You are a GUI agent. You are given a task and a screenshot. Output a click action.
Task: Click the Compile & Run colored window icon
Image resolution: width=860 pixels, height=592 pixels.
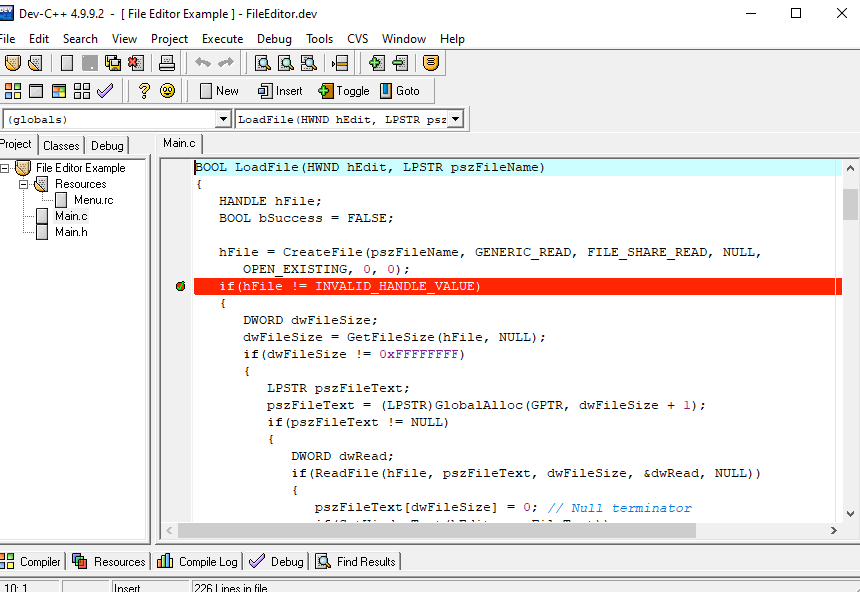59,91
